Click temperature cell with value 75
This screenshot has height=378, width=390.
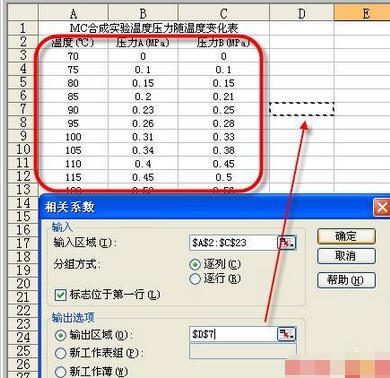pos(73,69)
